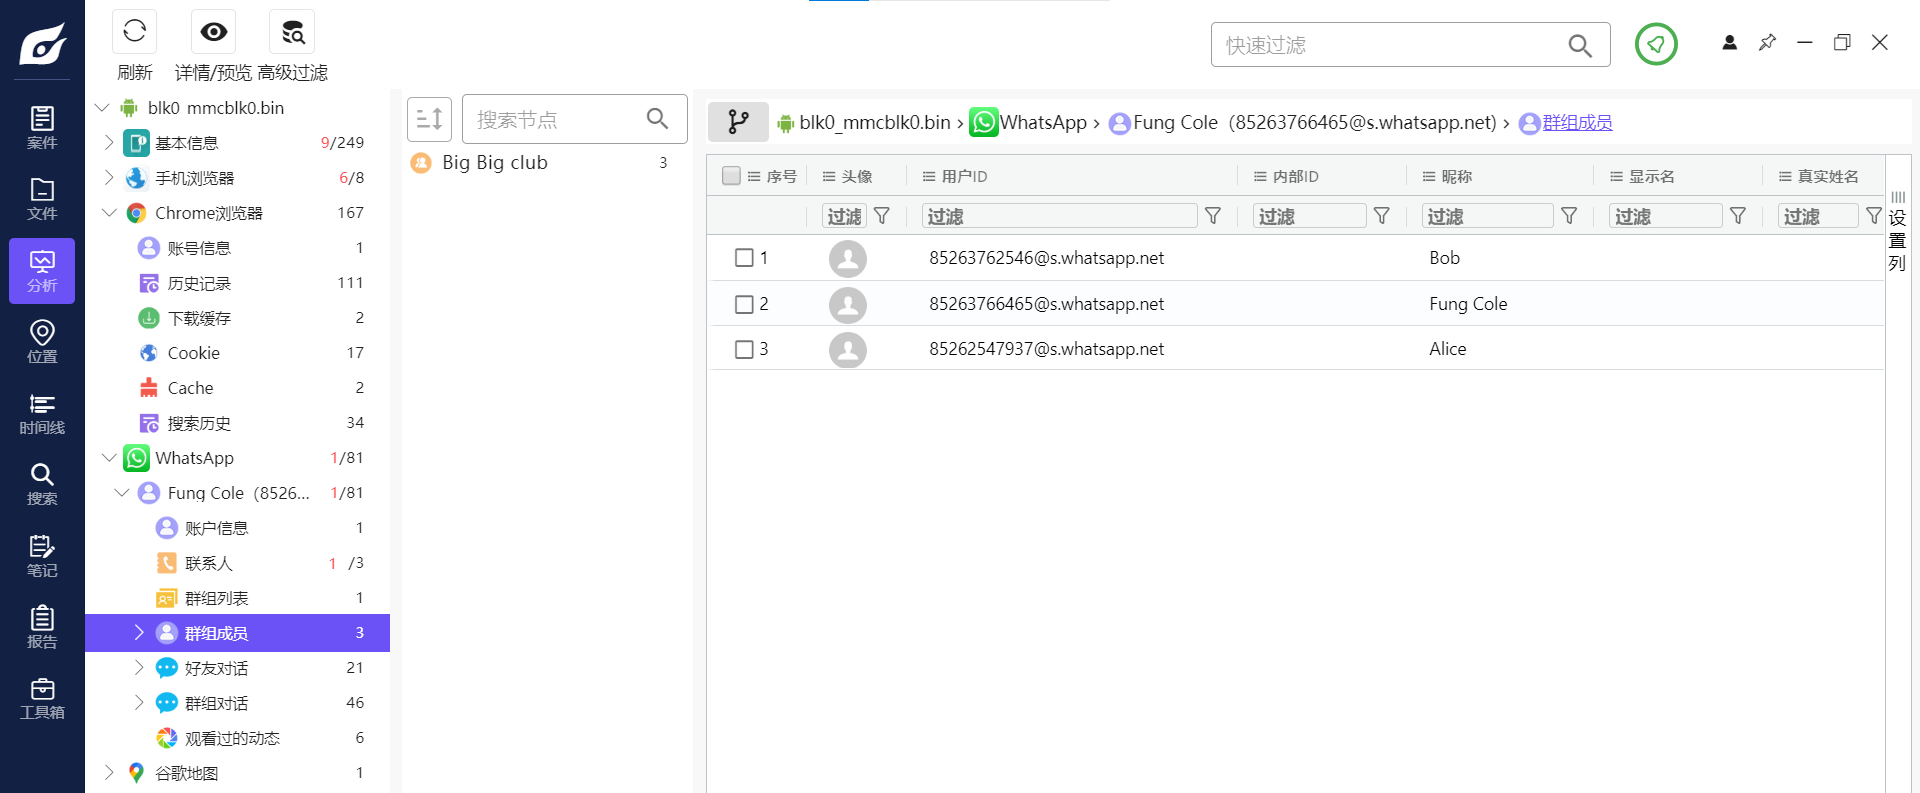
Task: Expand the 群组成员 tree node arrow
Action: click(139, 632)
